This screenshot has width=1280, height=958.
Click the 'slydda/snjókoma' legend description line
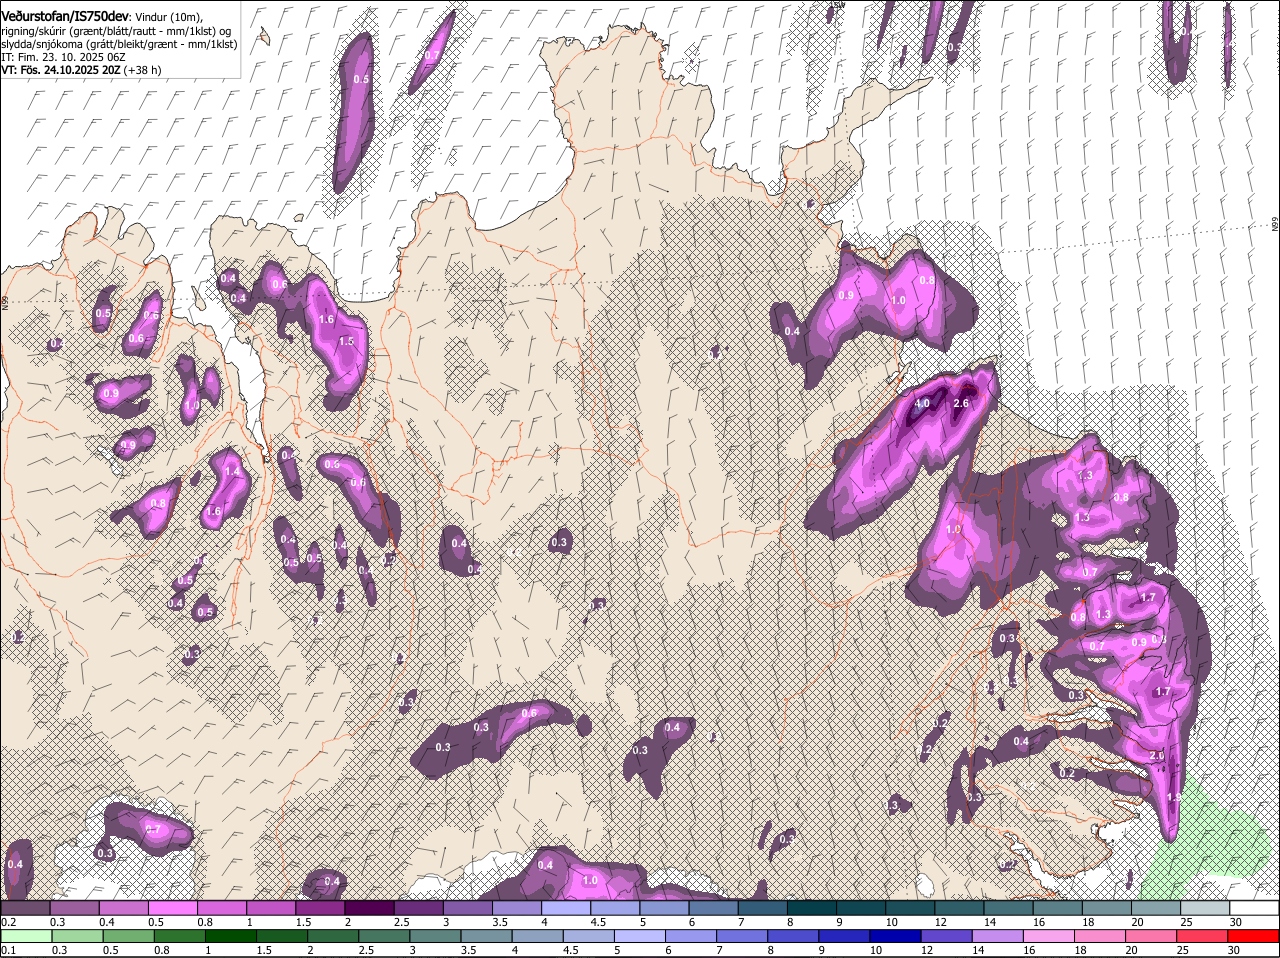[119, 44]
